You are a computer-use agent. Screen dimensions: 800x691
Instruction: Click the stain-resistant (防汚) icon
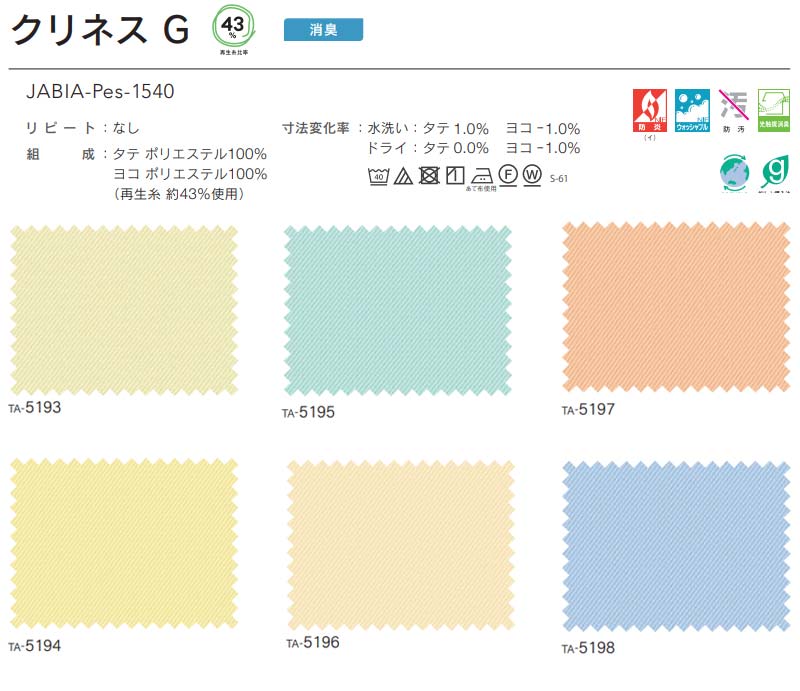735,107
